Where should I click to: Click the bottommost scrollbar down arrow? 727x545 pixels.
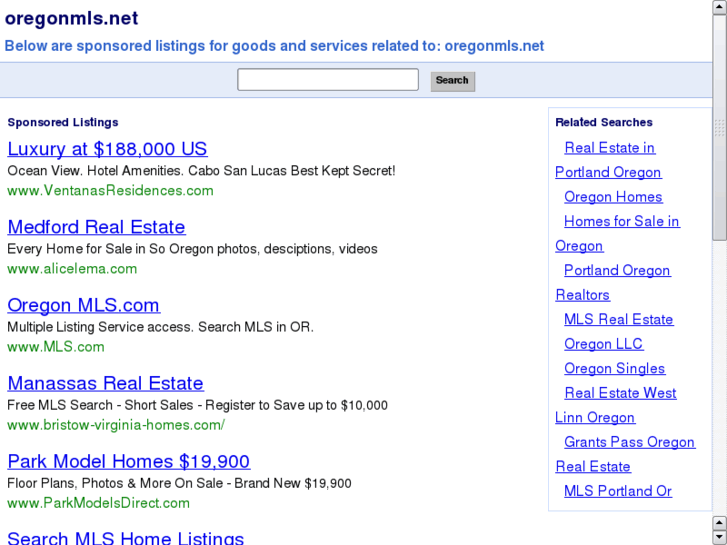[720, 537]
